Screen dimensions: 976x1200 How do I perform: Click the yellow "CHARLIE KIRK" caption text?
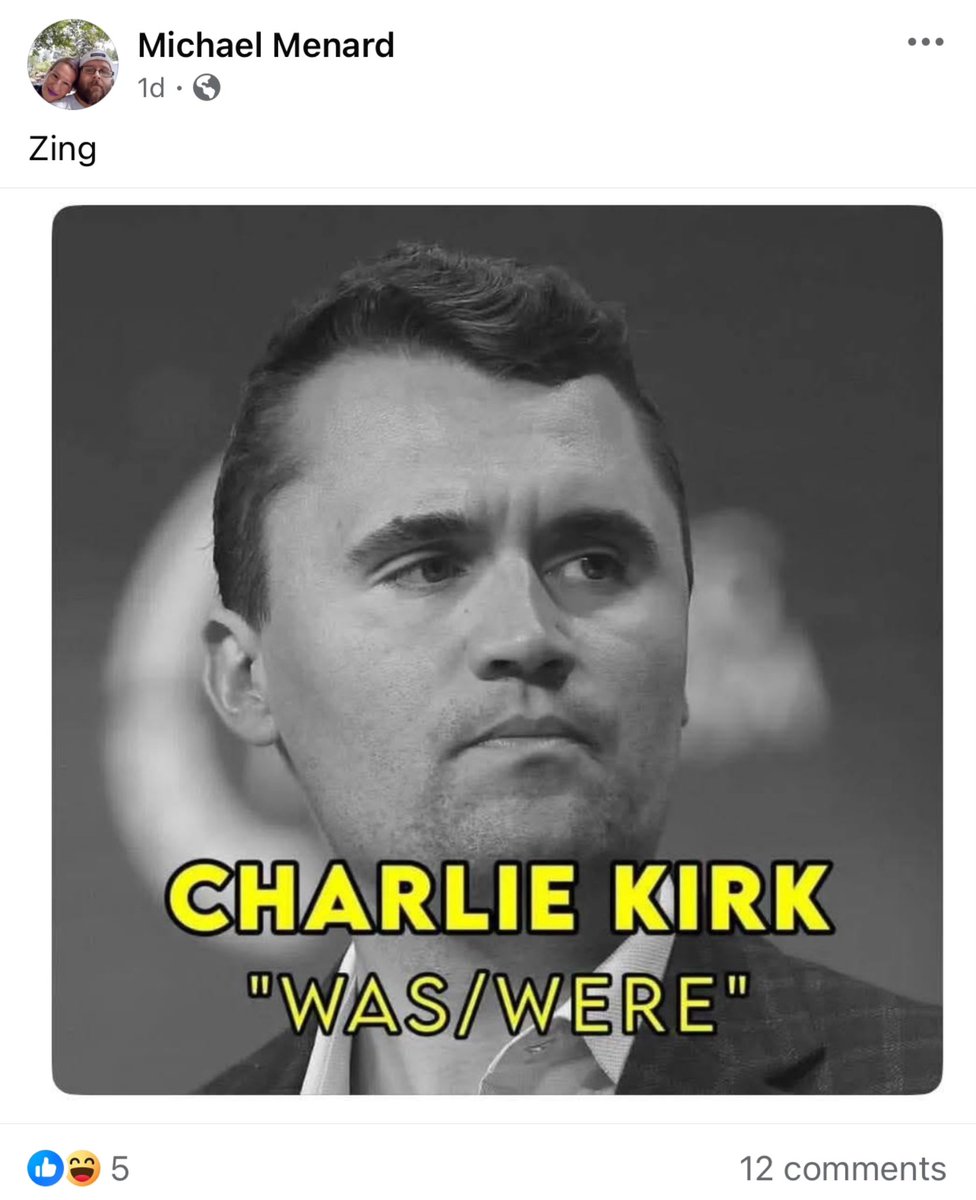click(497, 898)
